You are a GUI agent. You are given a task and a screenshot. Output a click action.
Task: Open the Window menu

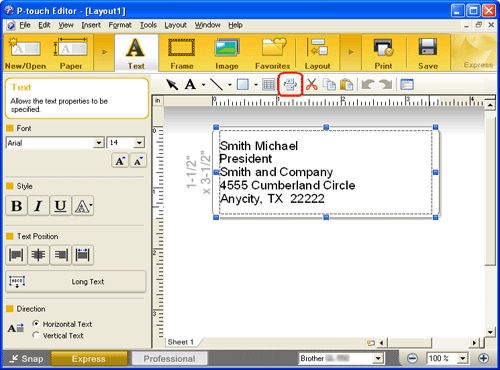207,25
